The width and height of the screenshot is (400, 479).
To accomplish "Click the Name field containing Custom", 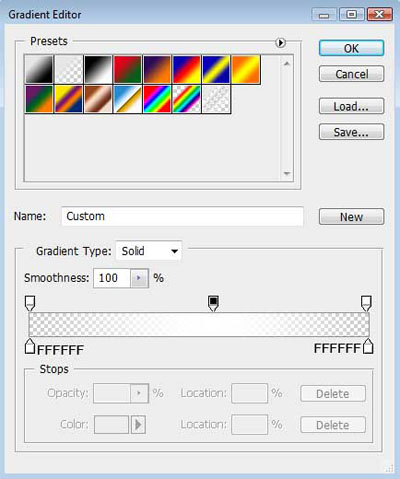I will tap(182, 216).
